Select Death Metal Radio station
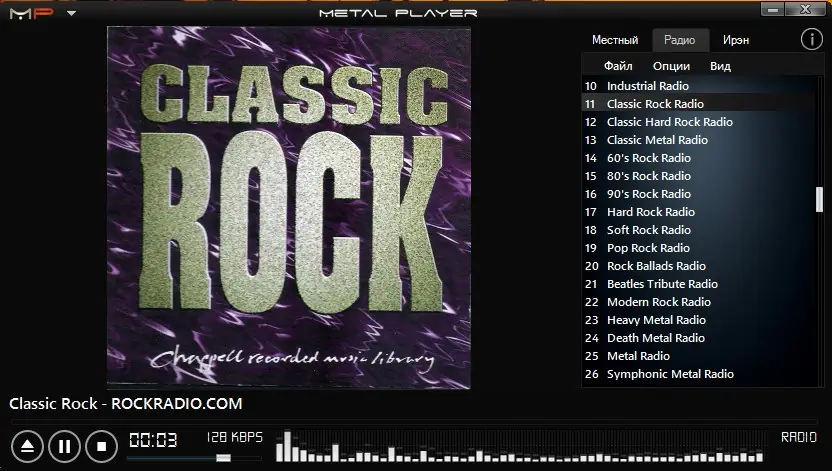Image resolution: width=832 pixels, height=471 pixels. point(698,338)
